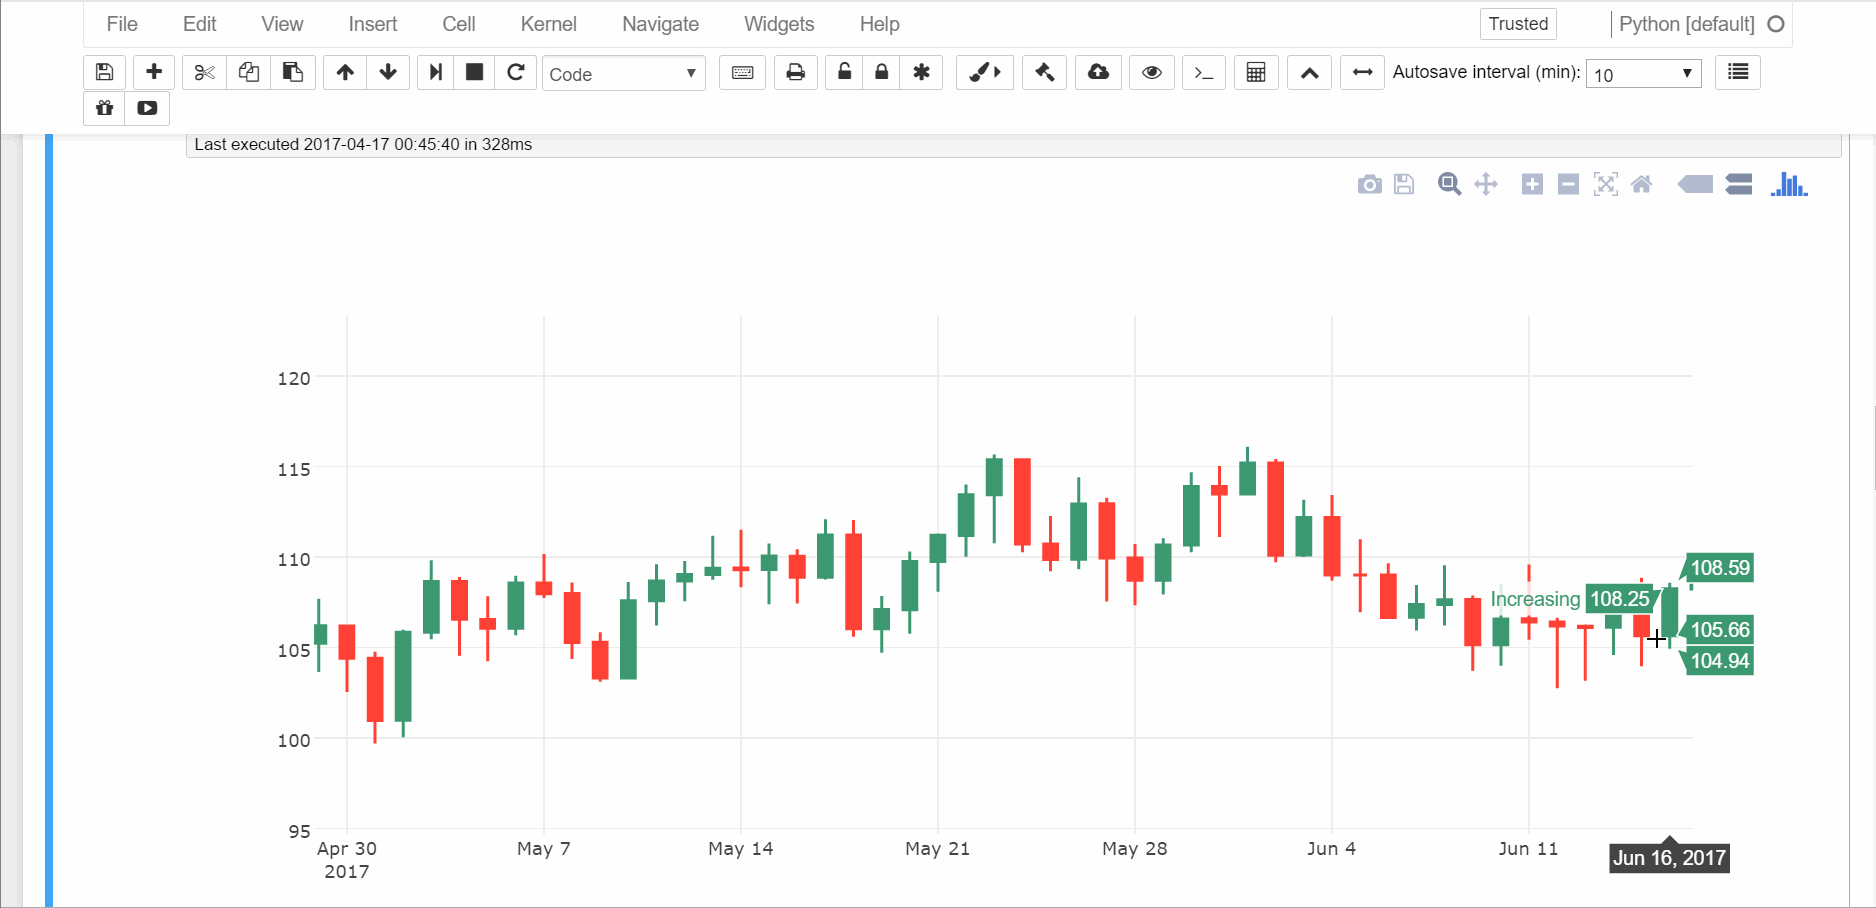
Task: Click the Python [default] kernel name
Action: tap(1686, 24)
